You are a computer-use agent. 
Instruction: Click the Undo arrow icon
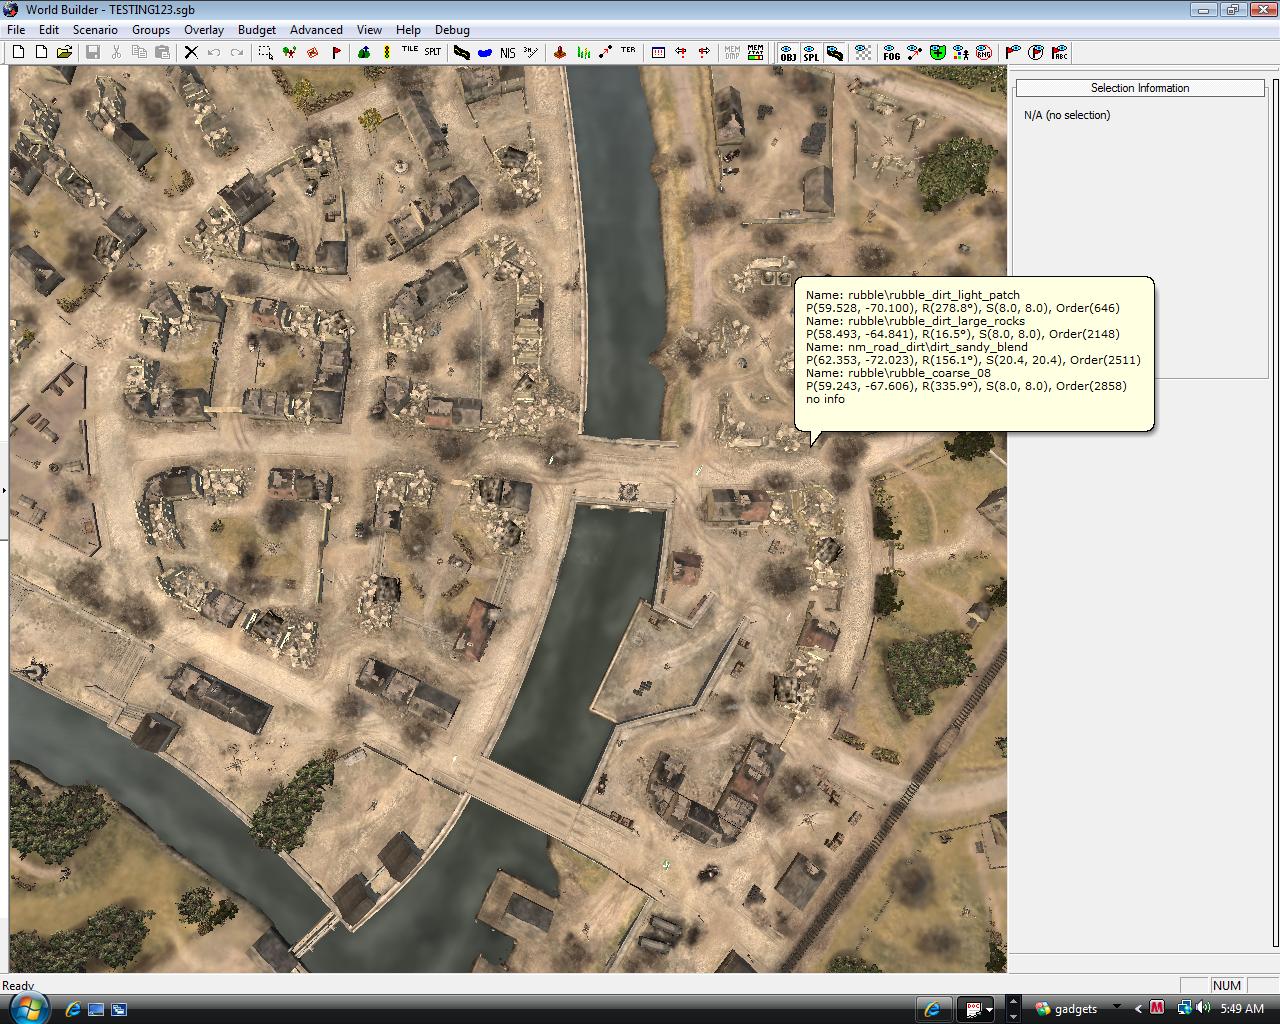(x=214, y=52)
